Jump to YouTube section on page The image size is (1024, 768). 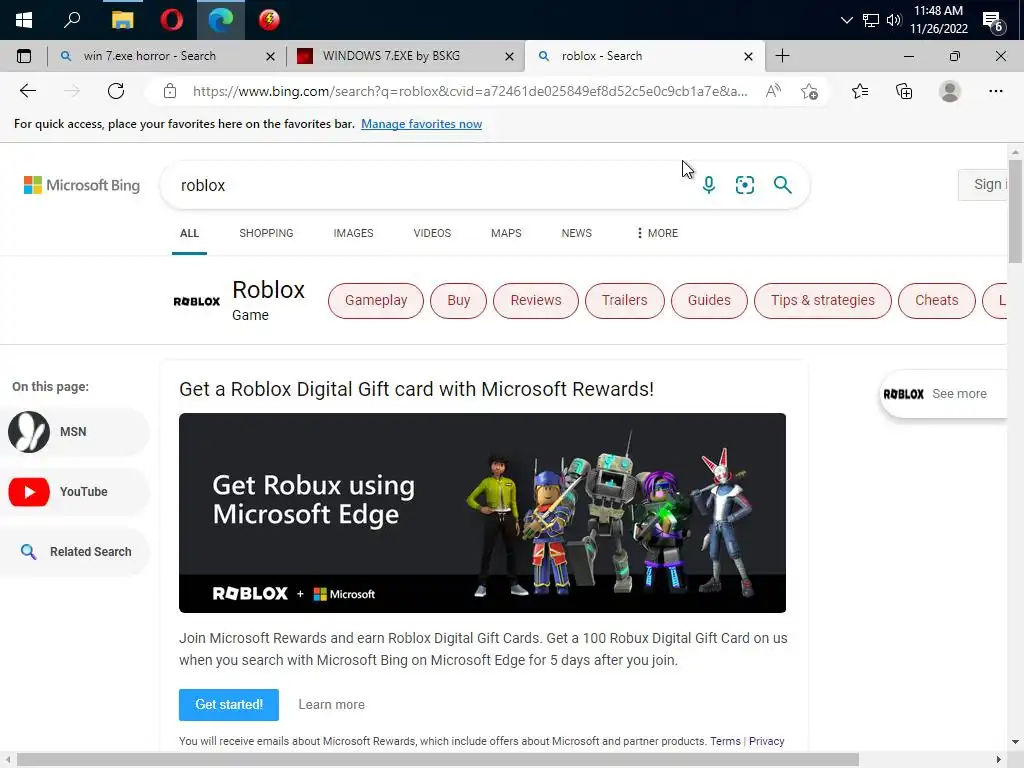coord(75,492)
